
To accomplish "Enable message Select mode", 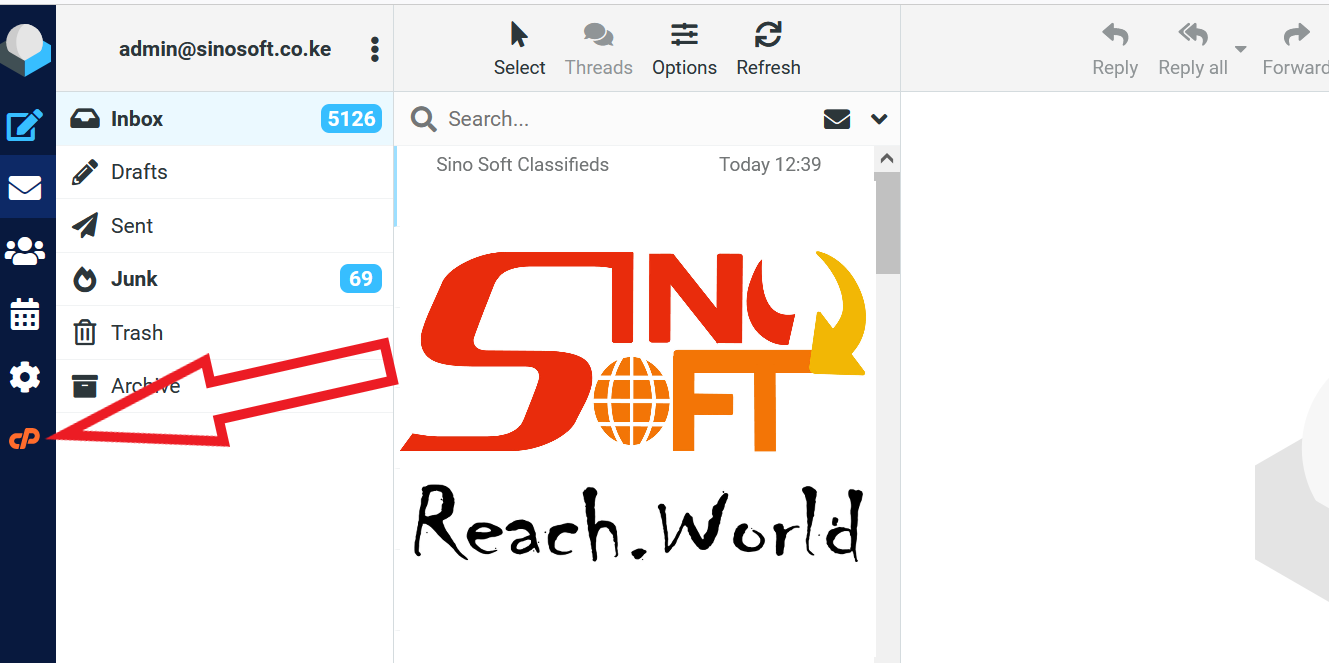I will [x=519, y=47].
